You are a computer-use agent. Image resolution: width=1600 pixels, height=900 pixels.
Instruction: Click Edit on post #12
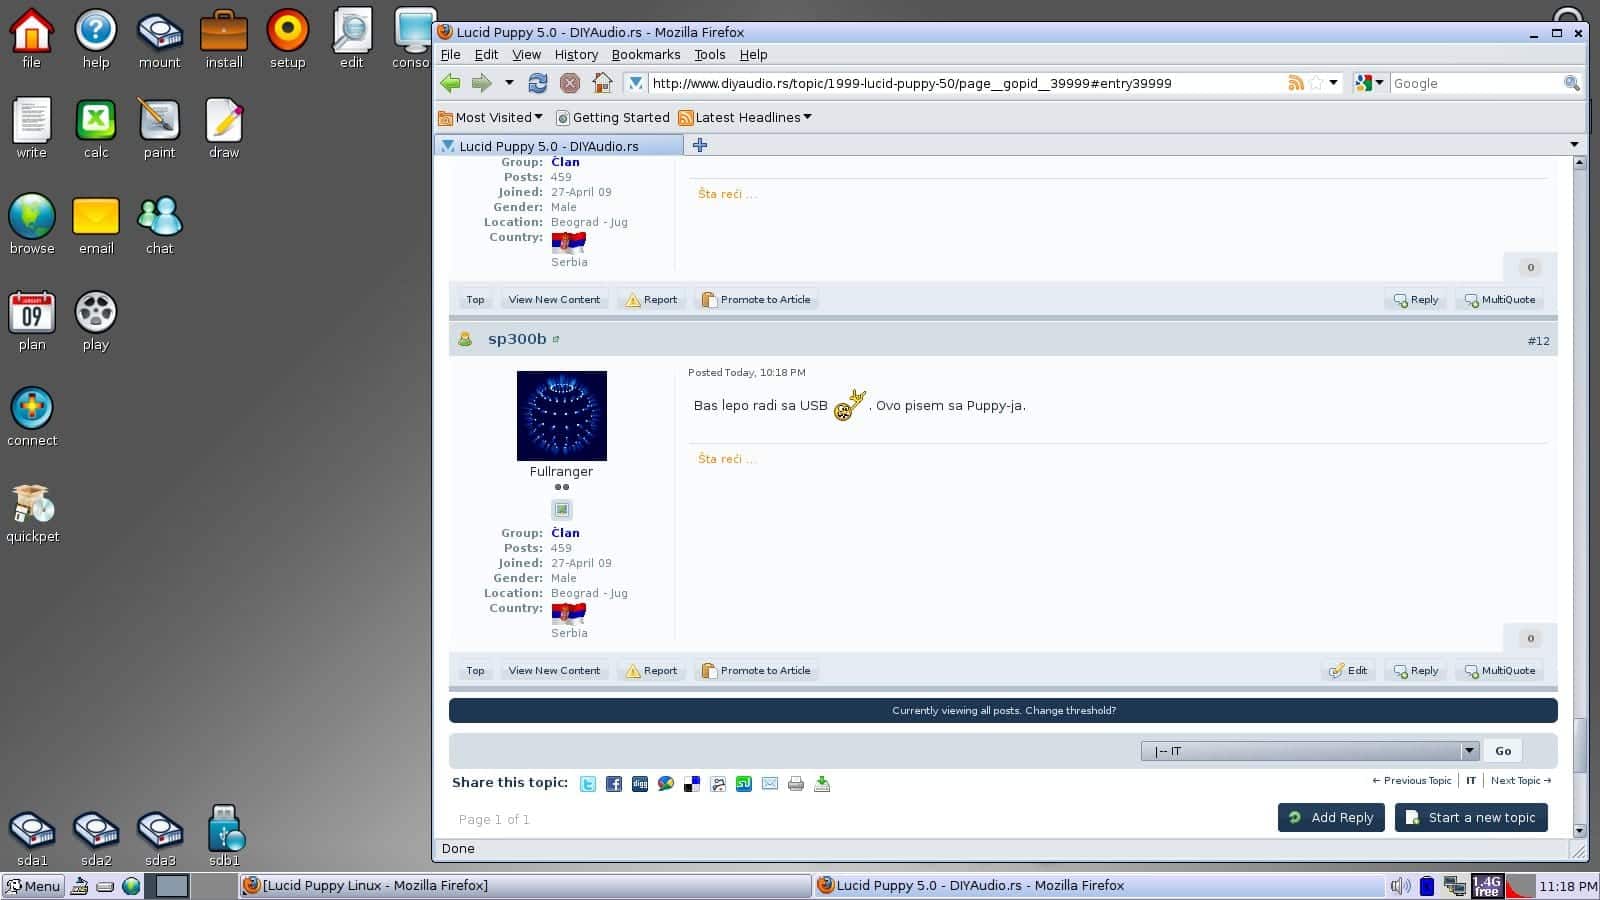1348,671
